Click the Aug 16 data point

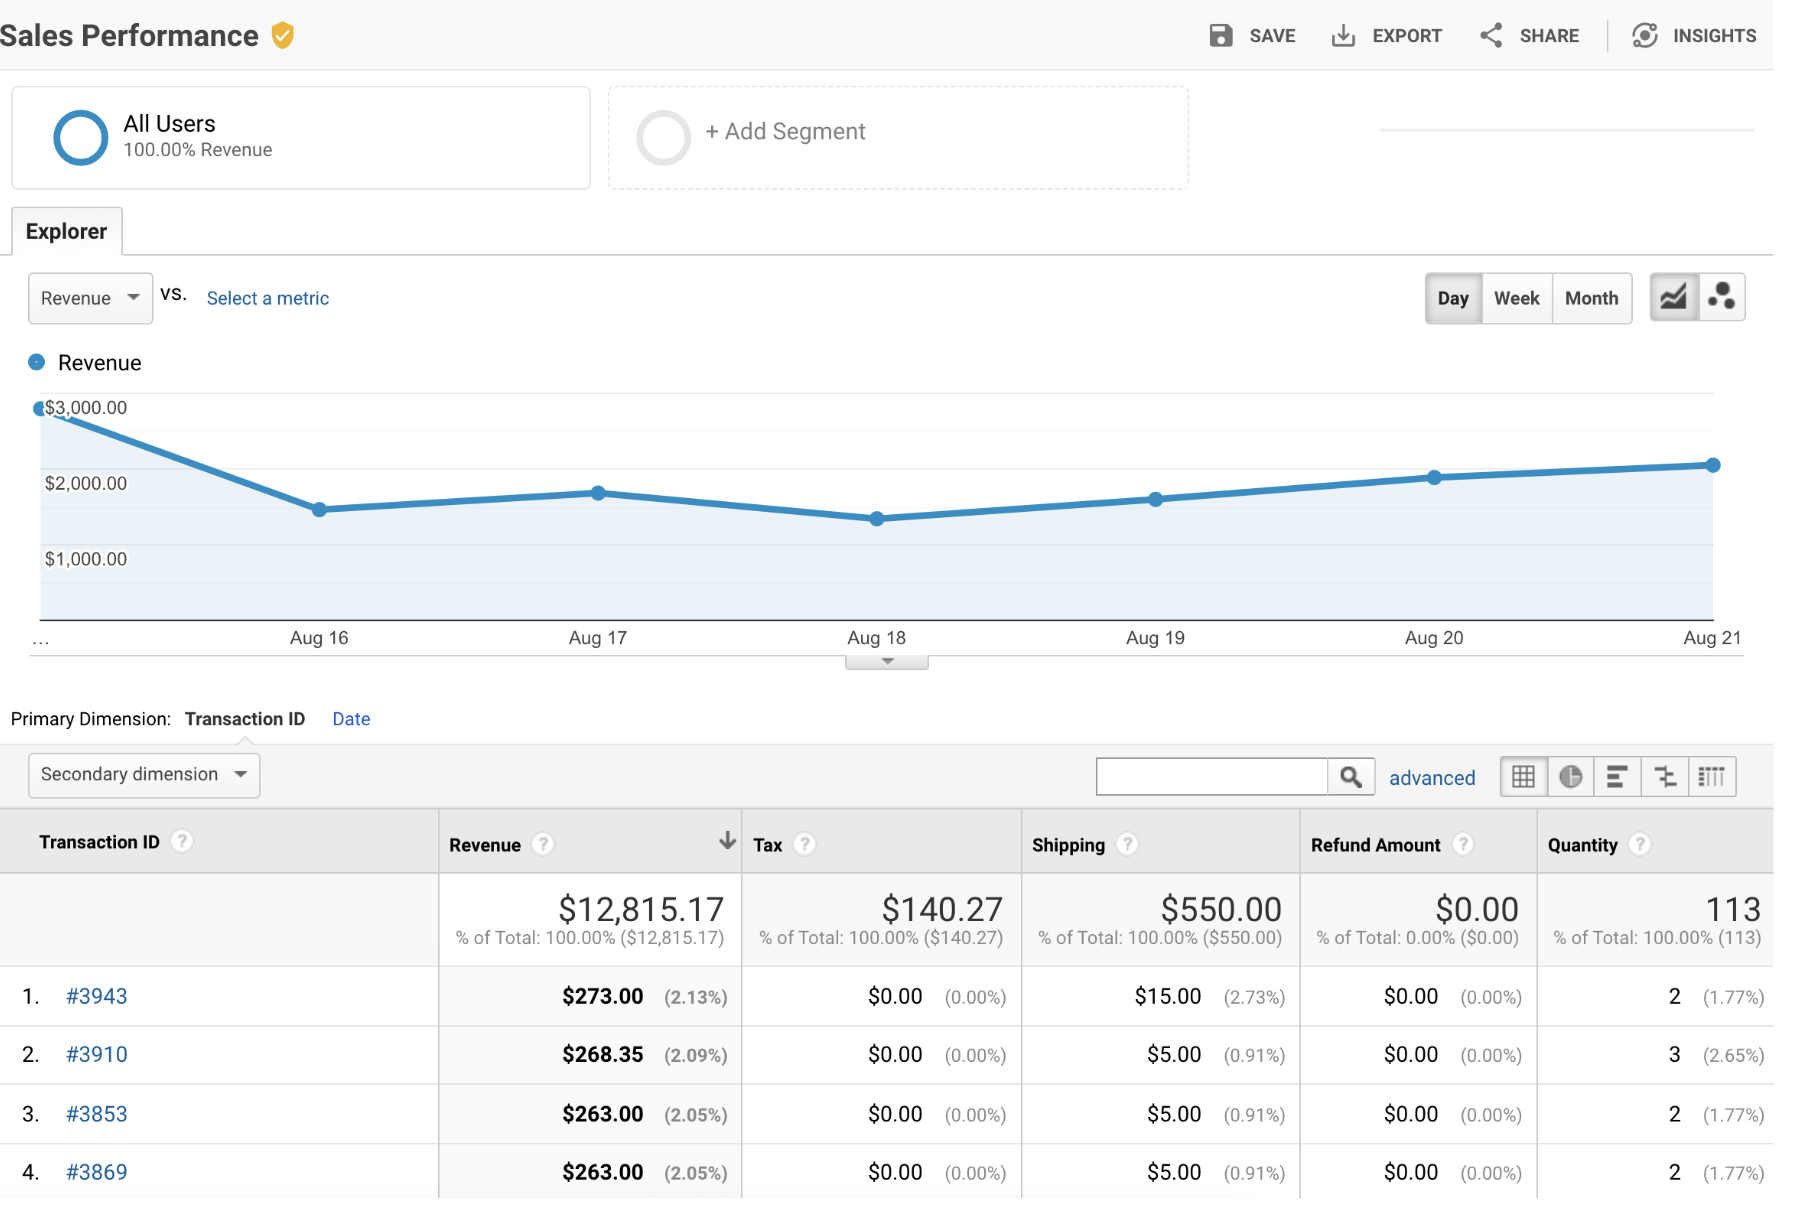(x=319, y=509)
